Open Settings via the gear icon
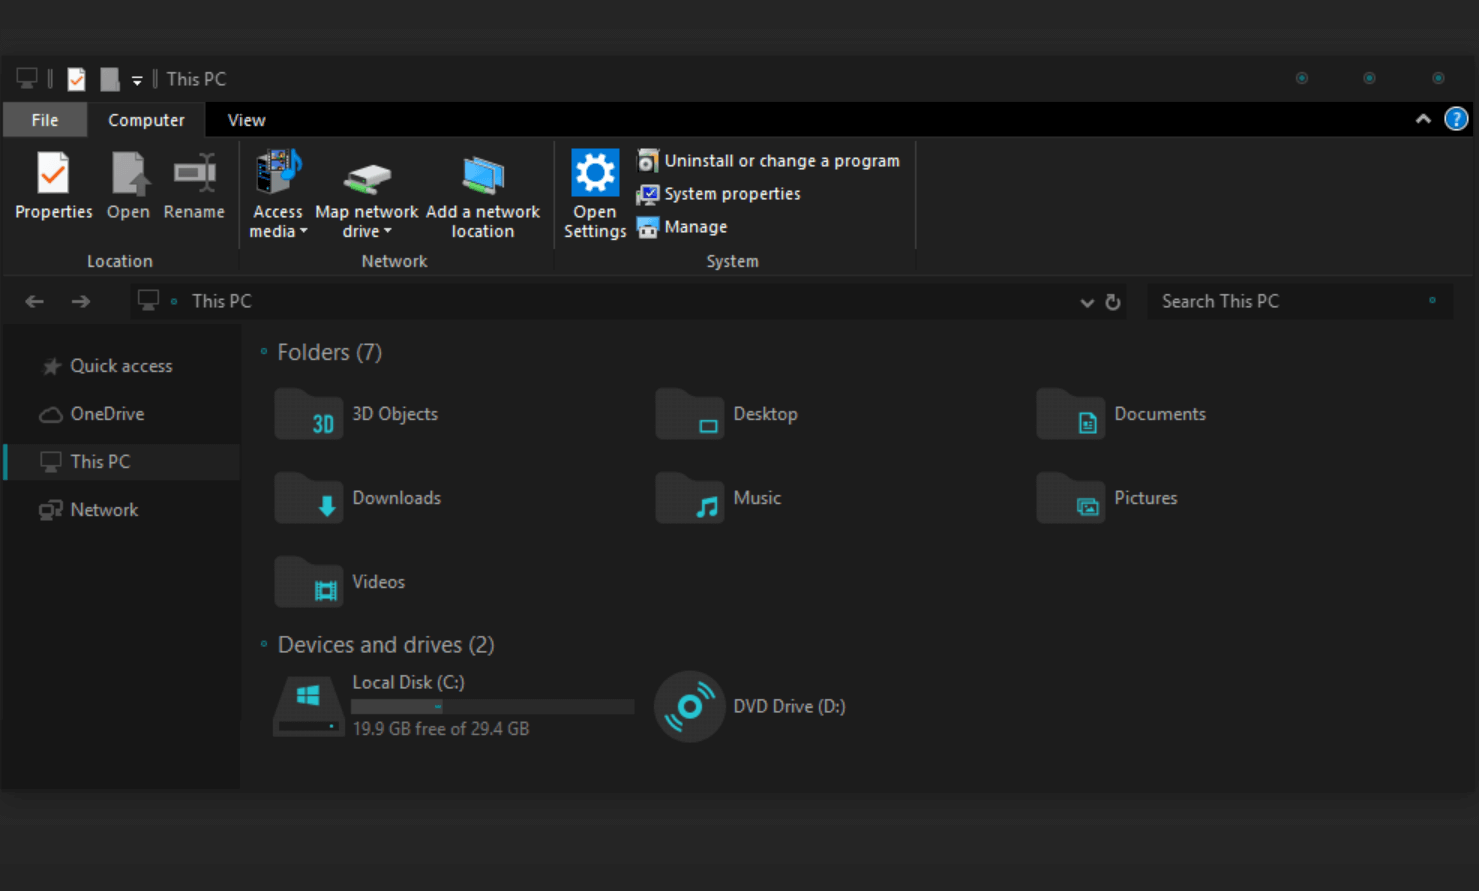 coord(594,175)
